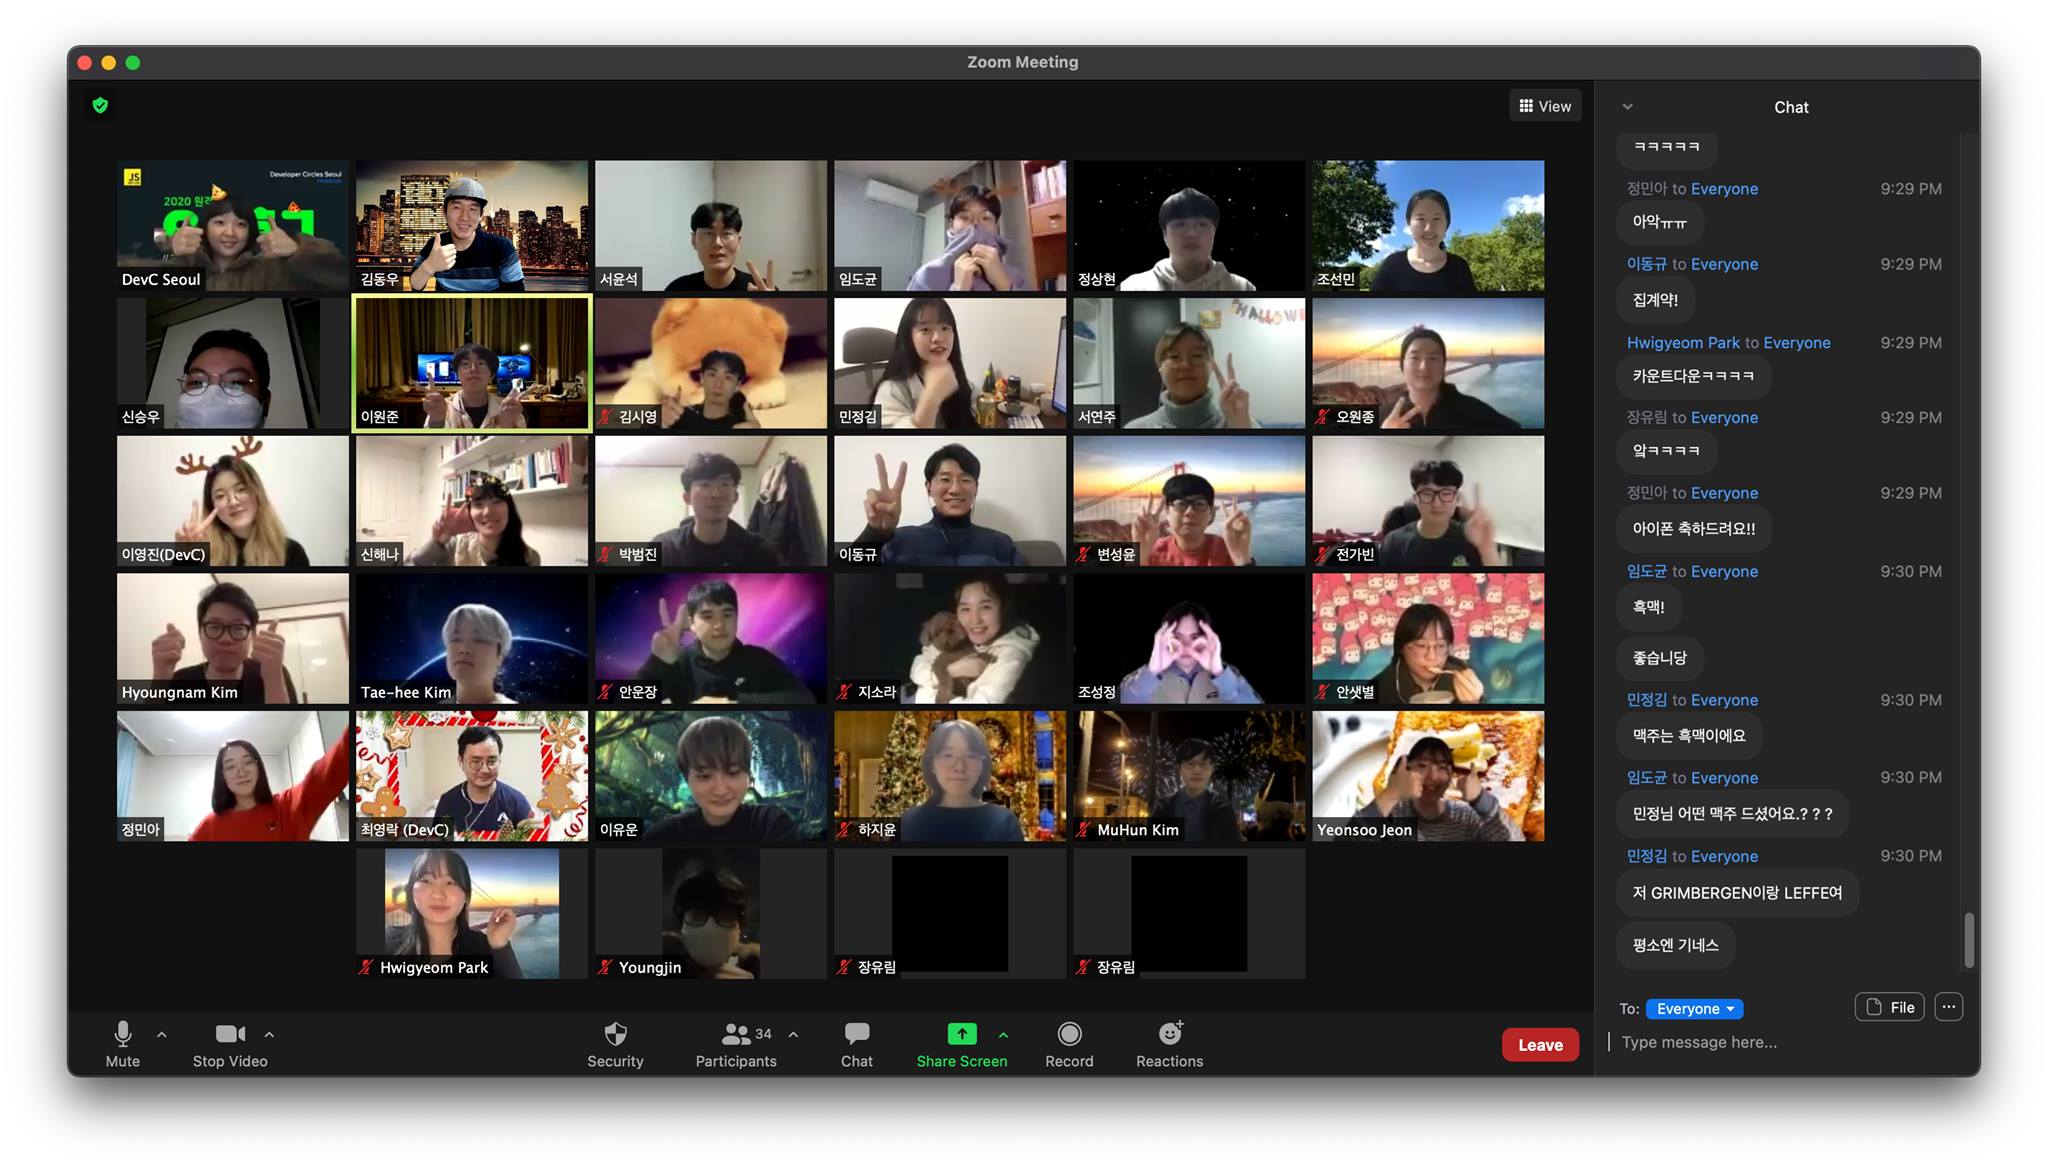Click the green encryption shield icon
This screenshot has height=1166, width=2048.
coord(100,106)
